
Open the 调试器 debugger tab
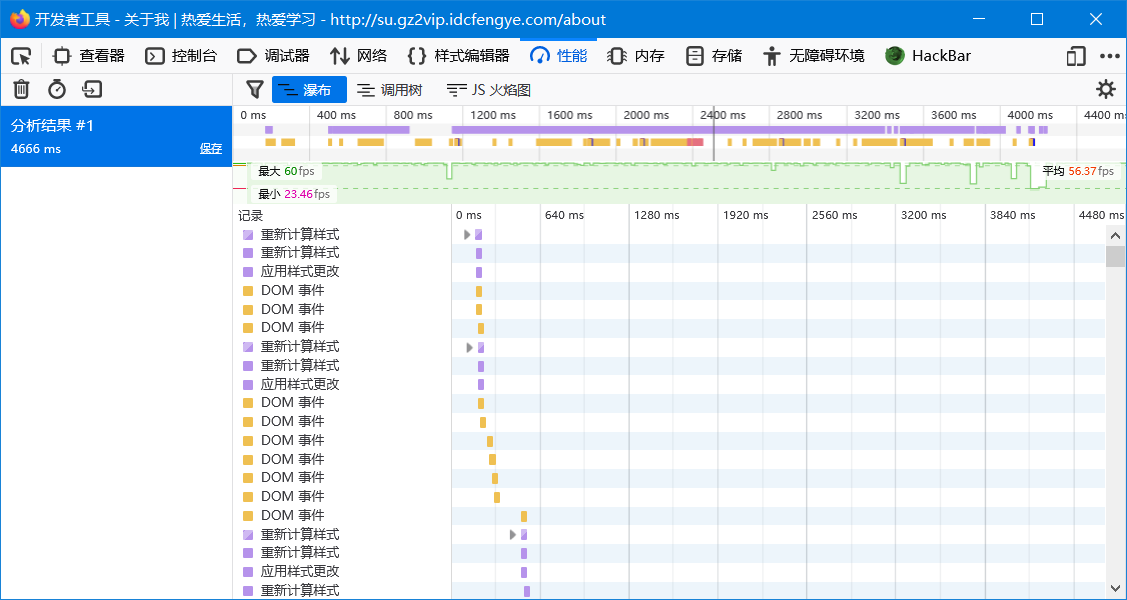tap(273, 56)
